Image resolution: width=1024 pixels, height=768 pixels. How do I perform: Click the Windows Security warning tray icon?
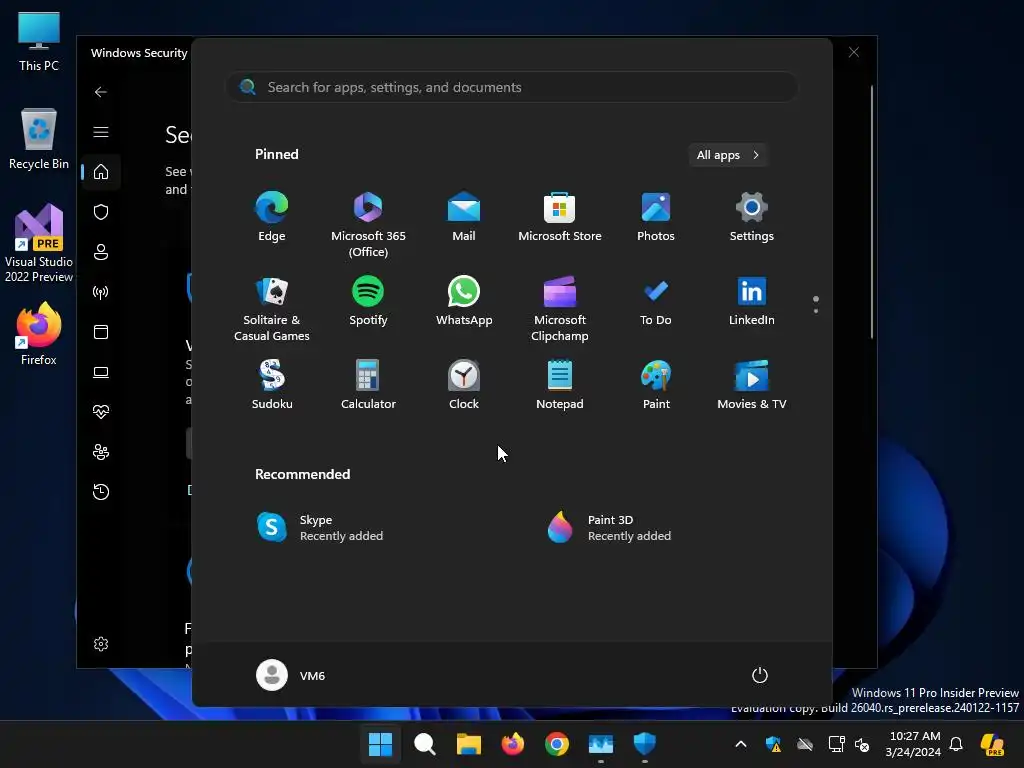click(773, 744)
